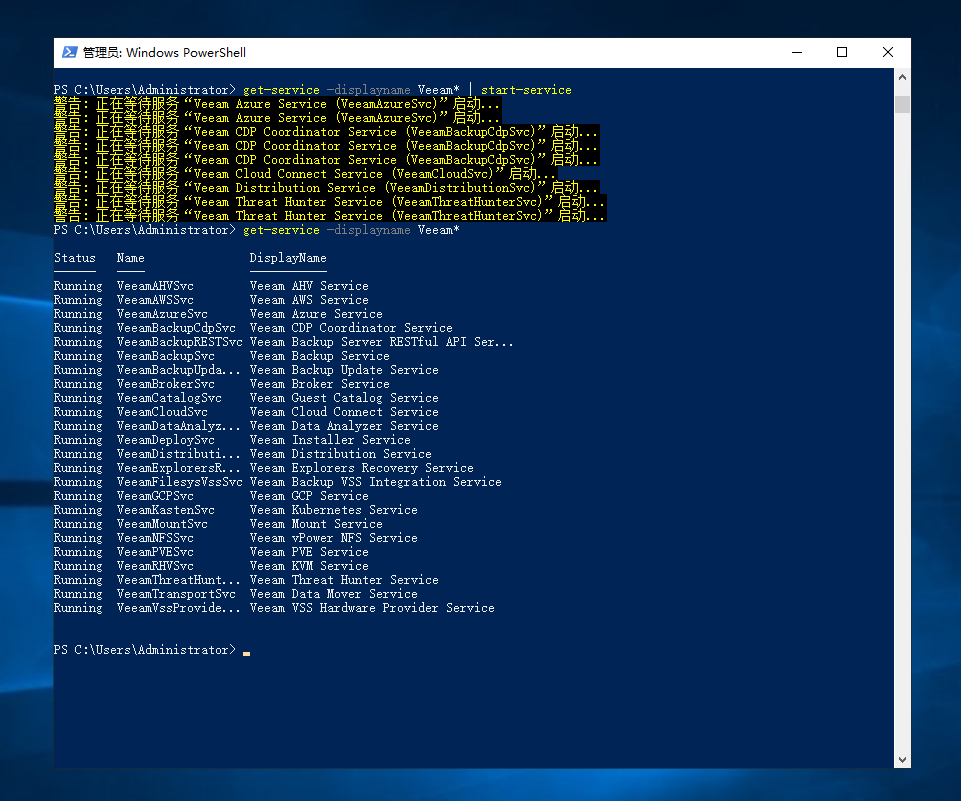Image resolution: width=961 pixels, height=801 pixels.
Task: Click 'Veeam GCP Service' display name
Action: point(310,496)
